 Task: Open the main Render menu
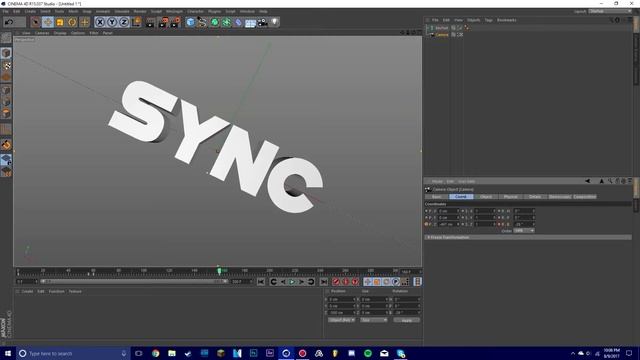click(x=140, y=11)
